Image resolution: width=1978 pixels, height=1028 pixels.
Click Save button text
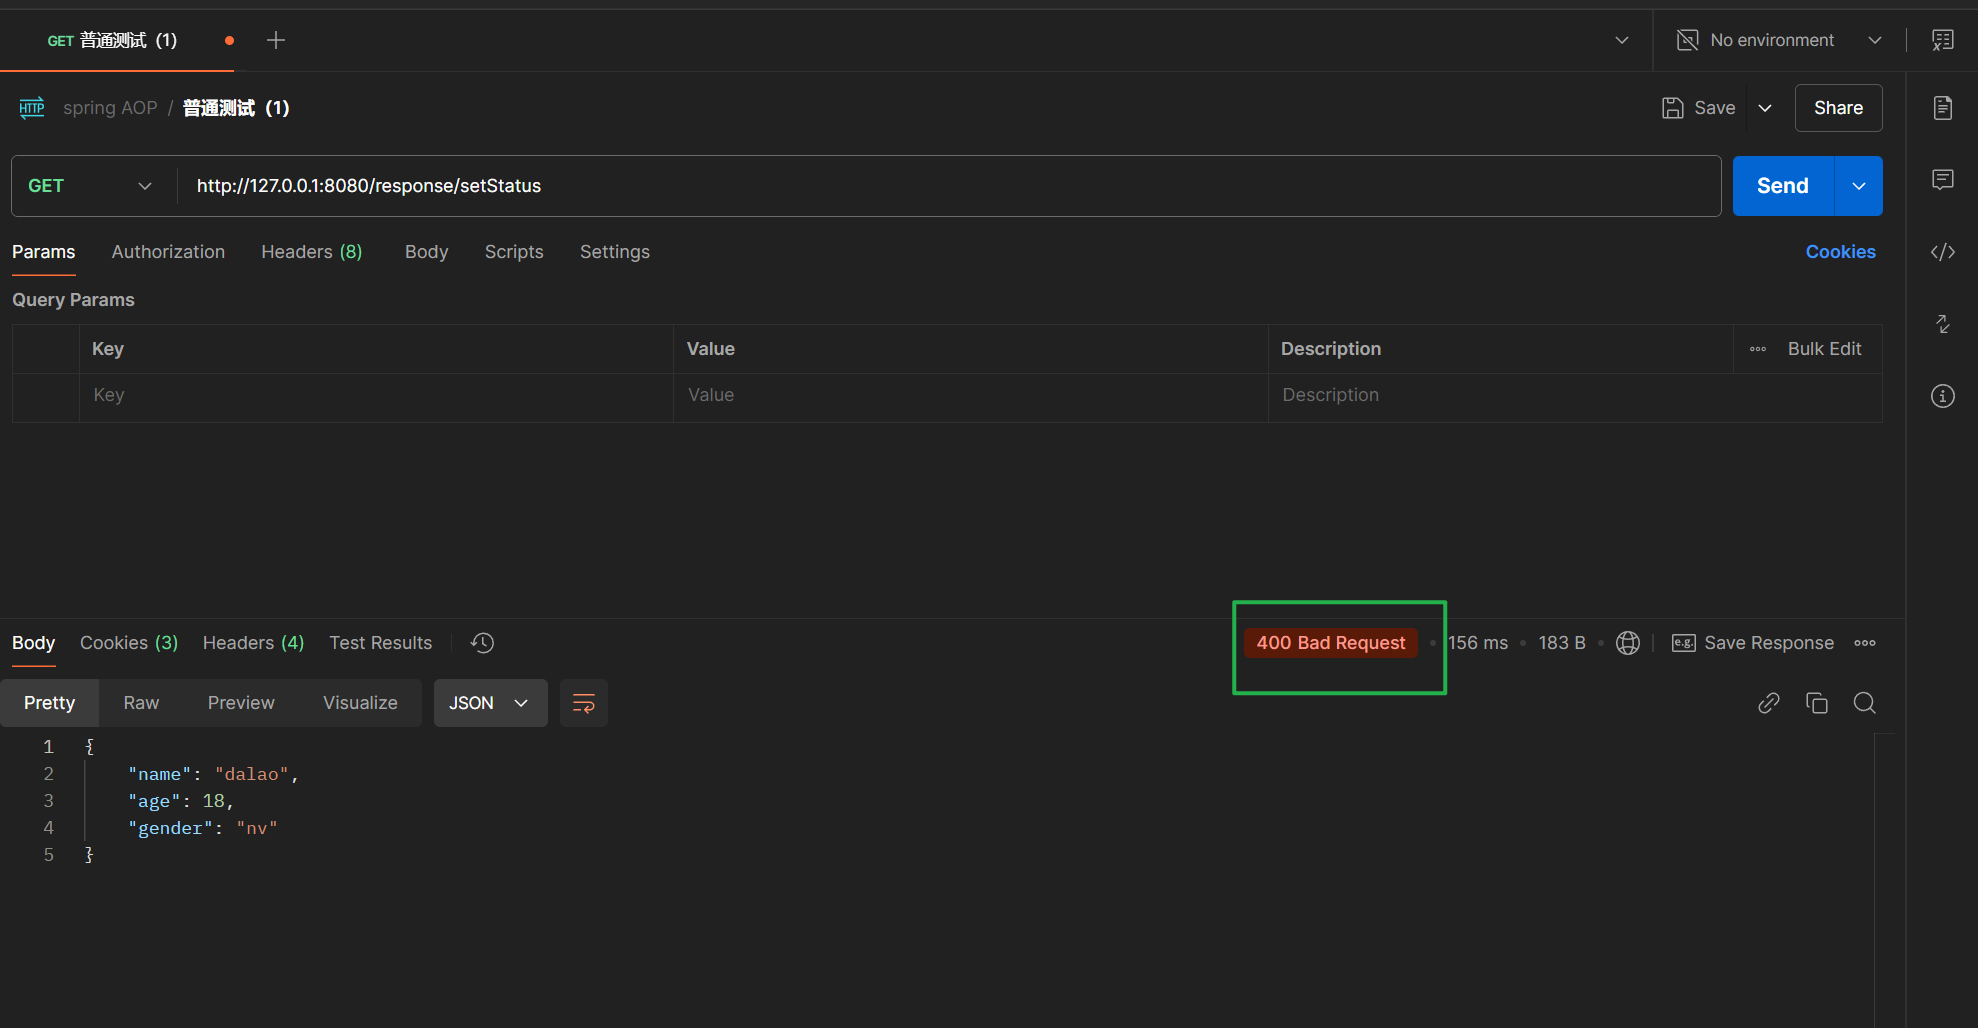[x=1714, y=108]
